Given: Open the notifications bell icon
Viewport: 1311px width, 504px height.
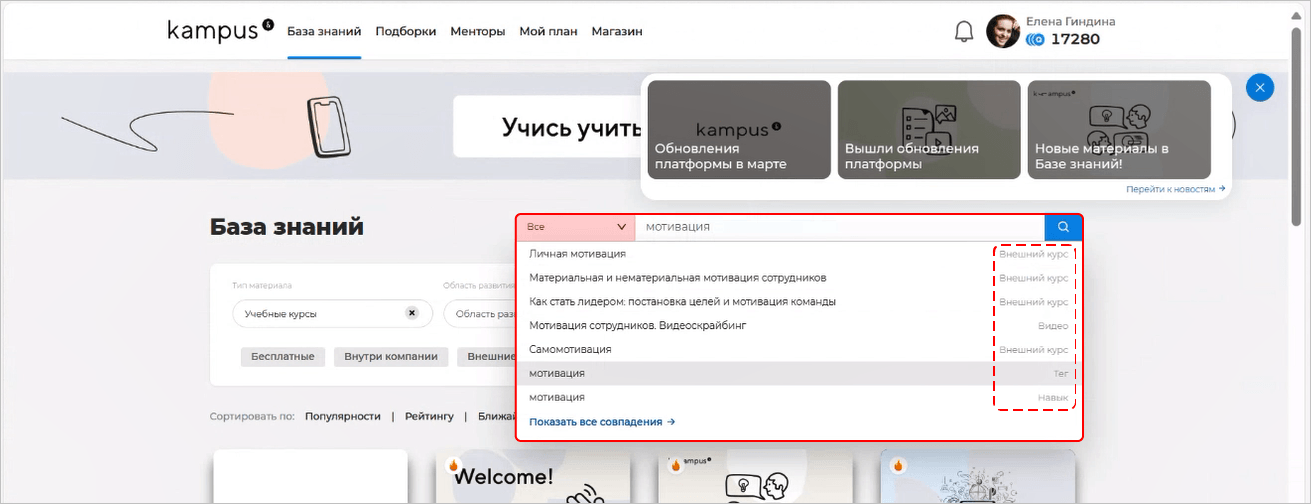Looking at the screenshot, I should tap(964, 31).
